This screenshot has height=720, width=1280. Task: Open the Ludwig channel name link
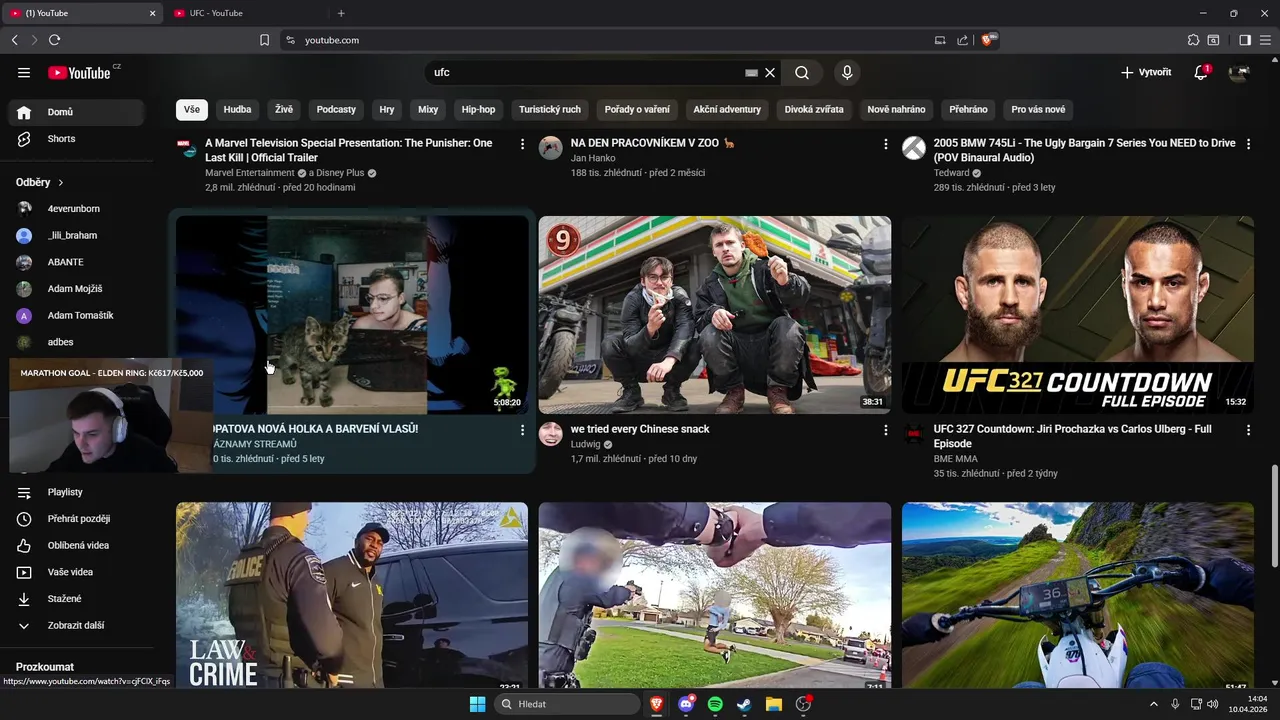[585, 444]
